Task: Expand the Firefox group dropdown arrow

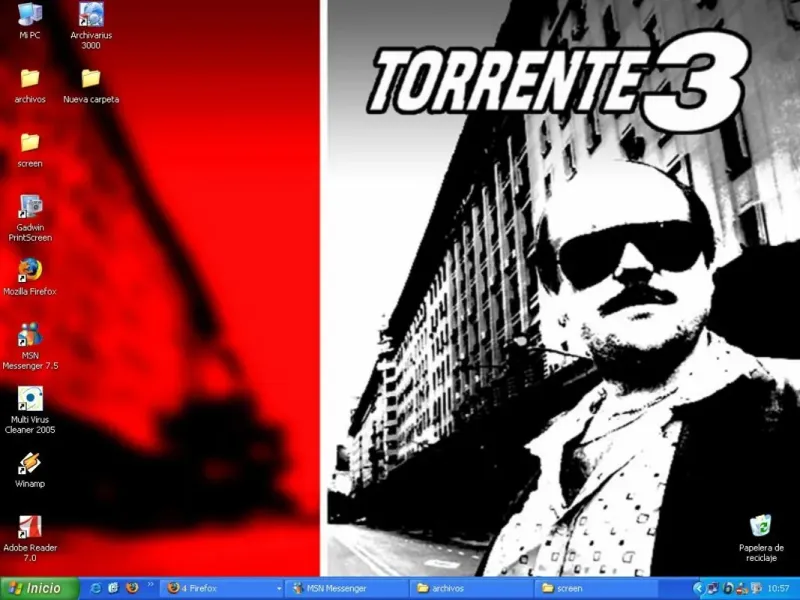Action: click(x=279, y=589)
